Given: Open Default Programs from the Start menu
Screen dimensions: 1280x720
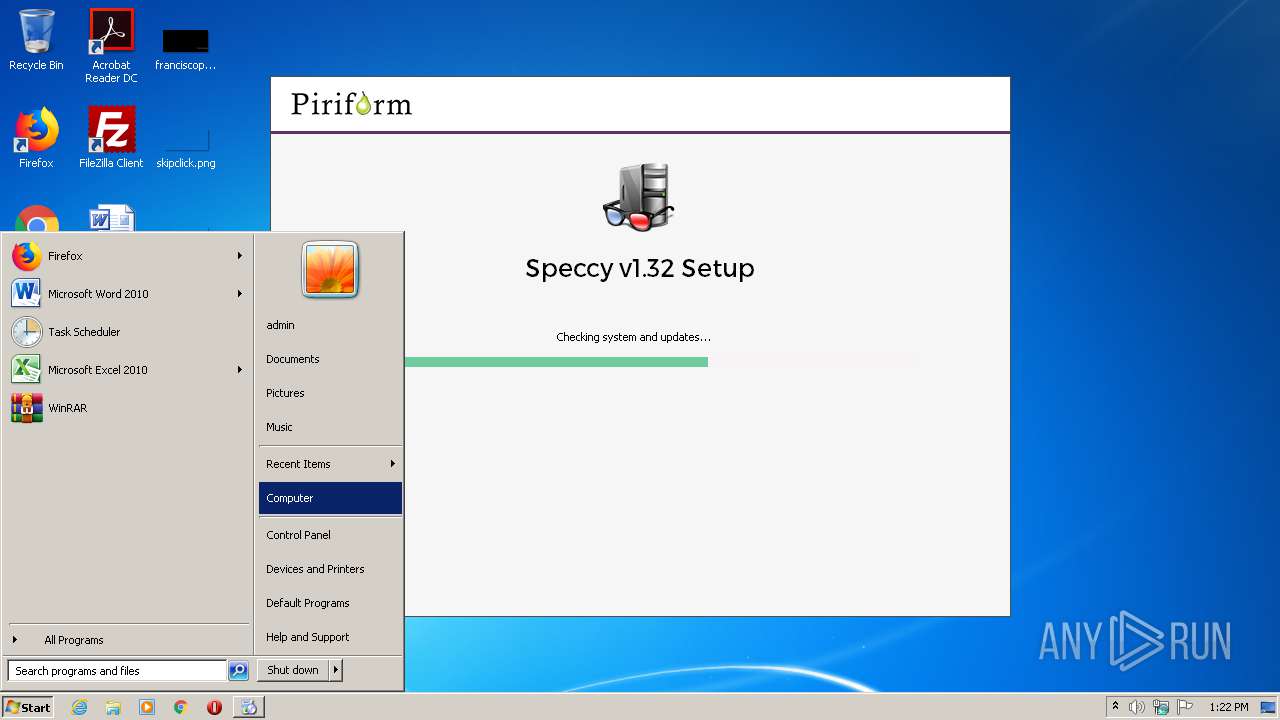Looking at the screenshot, I should pyautogui.click(x=330, y=603).
